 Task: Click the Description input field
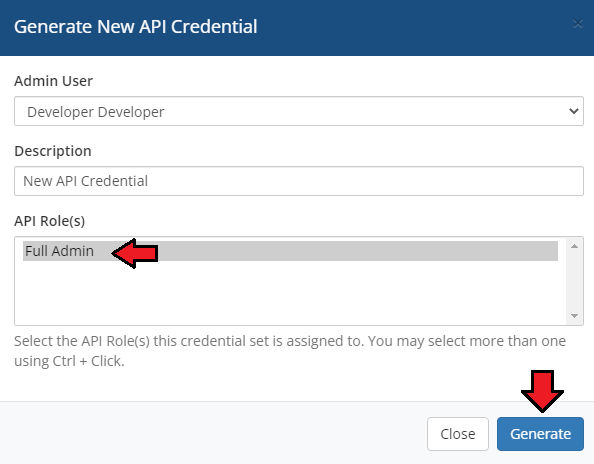[299, 181]
